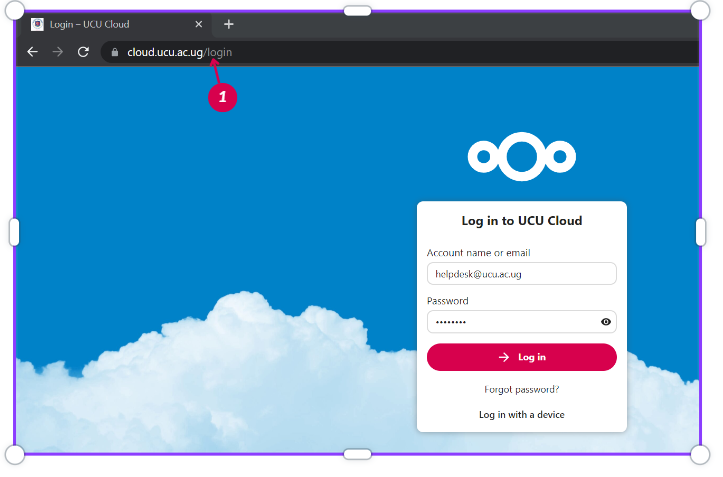Close the Login – UCU Cloud tab
This screenshot has width=723, height=477.
199,24
